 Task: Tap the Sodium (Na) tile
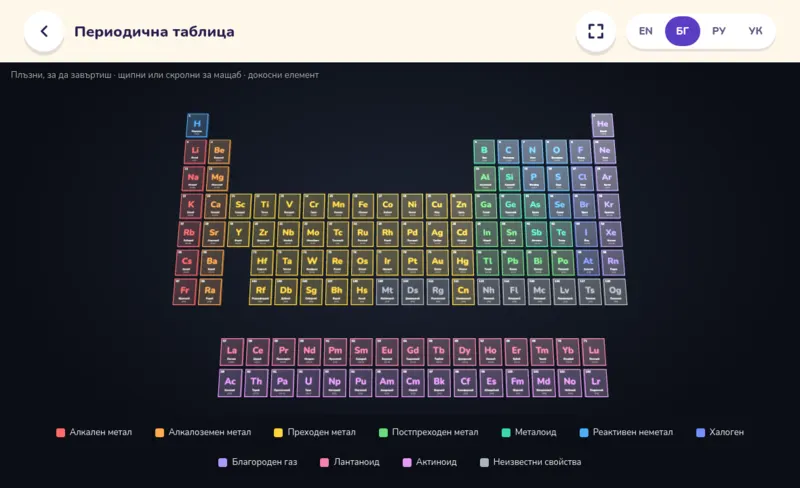[x=193, y=179]
